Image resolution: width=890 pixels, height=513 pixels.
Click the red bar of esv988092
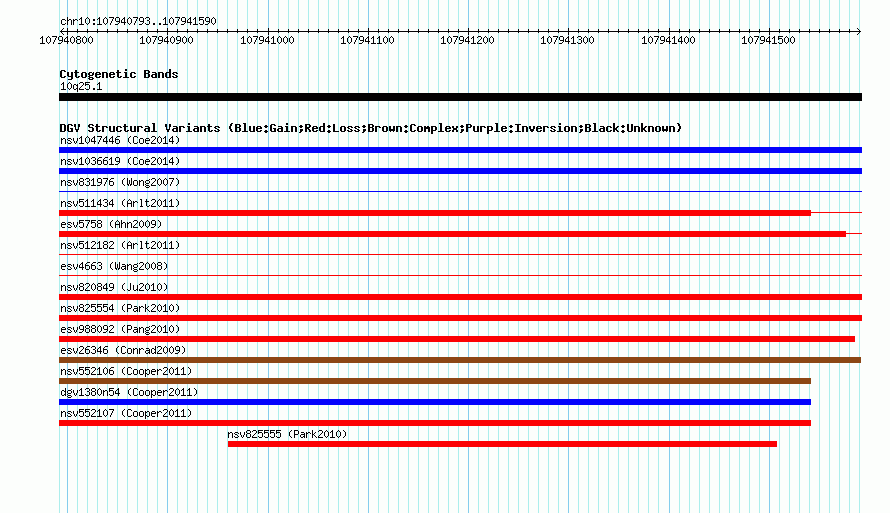tap(457, 339)
